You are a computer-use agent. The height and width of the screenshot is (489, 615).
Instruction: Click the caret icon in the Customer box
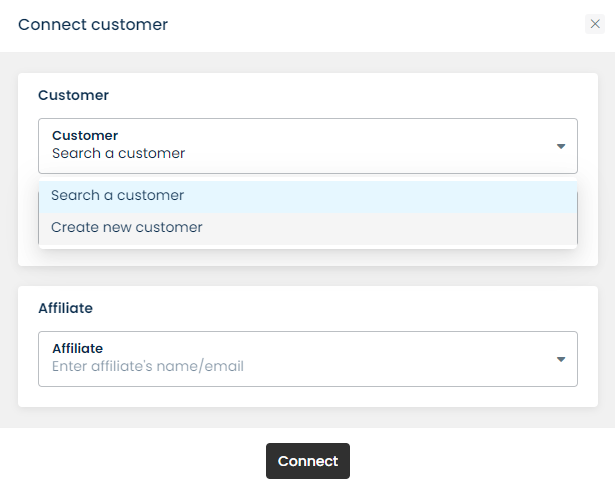click(561, 146)
